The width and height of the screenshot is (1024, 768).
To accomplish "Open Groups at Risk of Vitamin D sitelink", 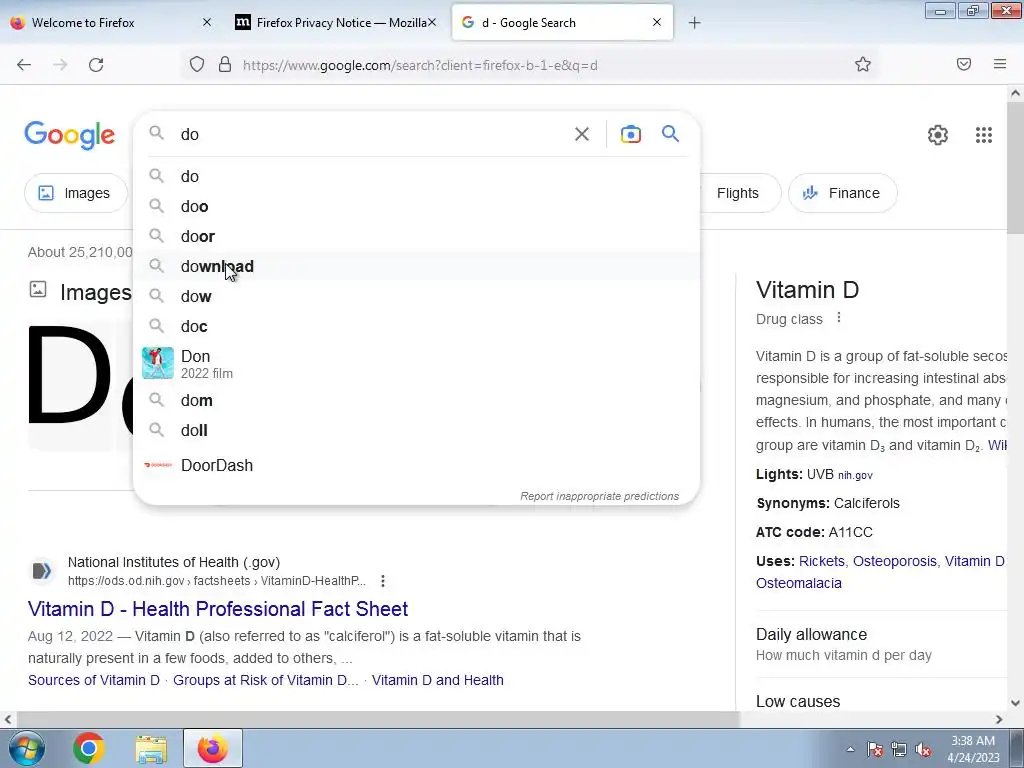I will pyautogui.click(x=266, y=680).
